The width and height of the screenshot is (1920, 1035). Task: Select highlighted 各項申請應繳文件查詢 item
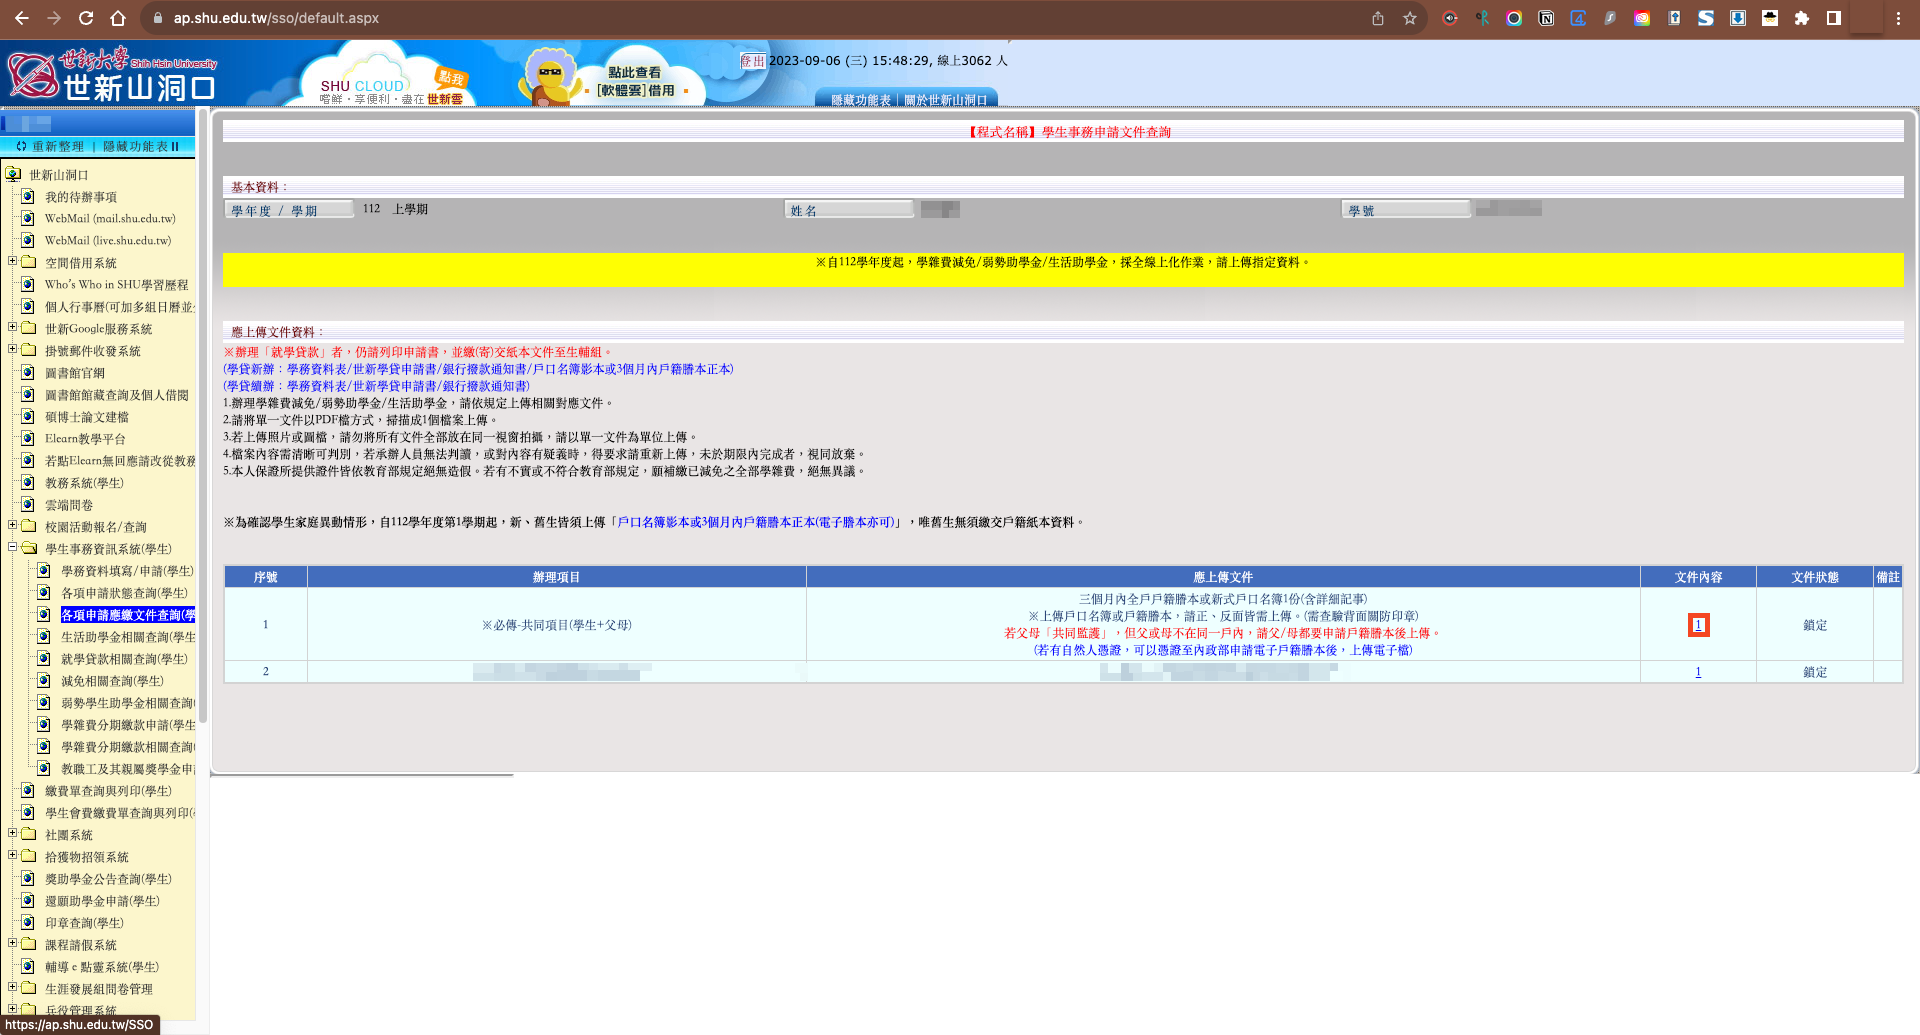point(128,614)
